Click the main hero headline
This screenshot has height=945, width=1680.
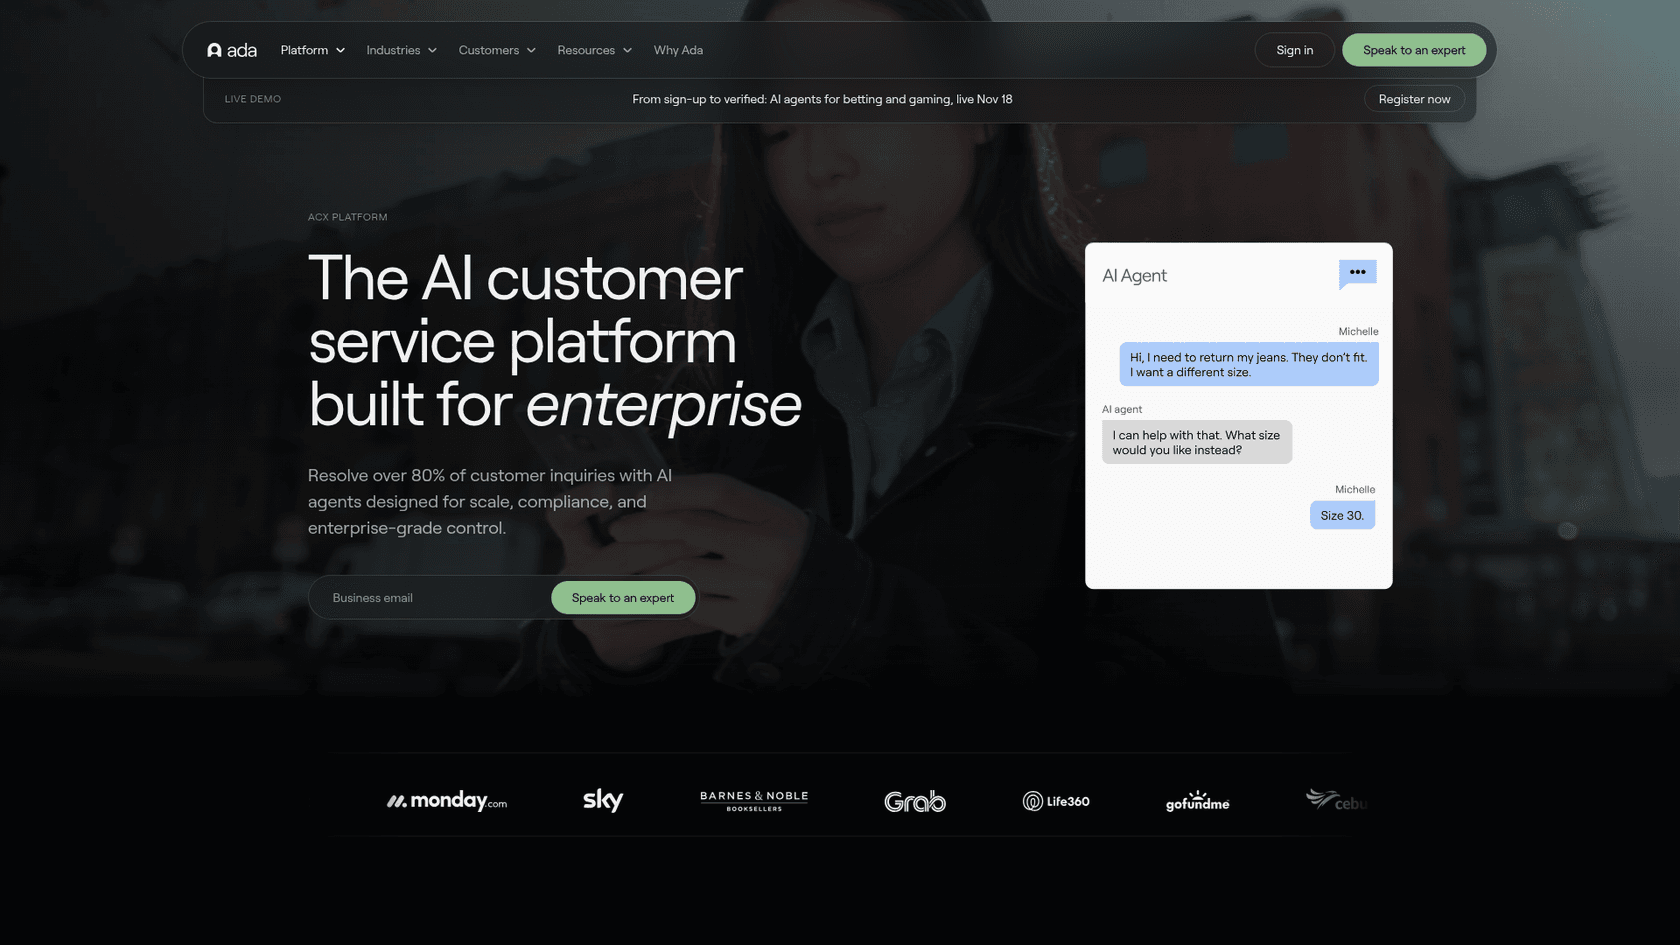coord(555,341)
